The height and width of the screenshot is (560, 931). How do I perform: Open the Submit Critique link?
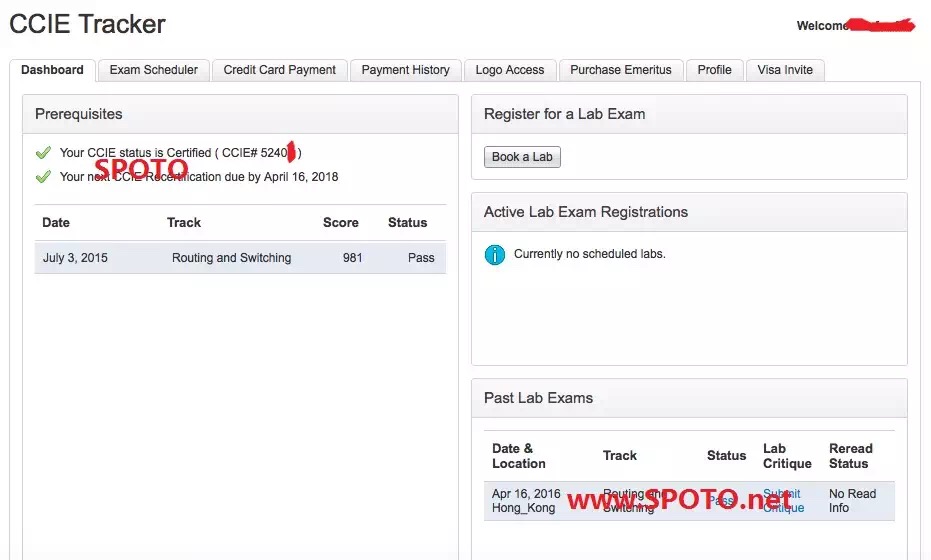point(783,501)
